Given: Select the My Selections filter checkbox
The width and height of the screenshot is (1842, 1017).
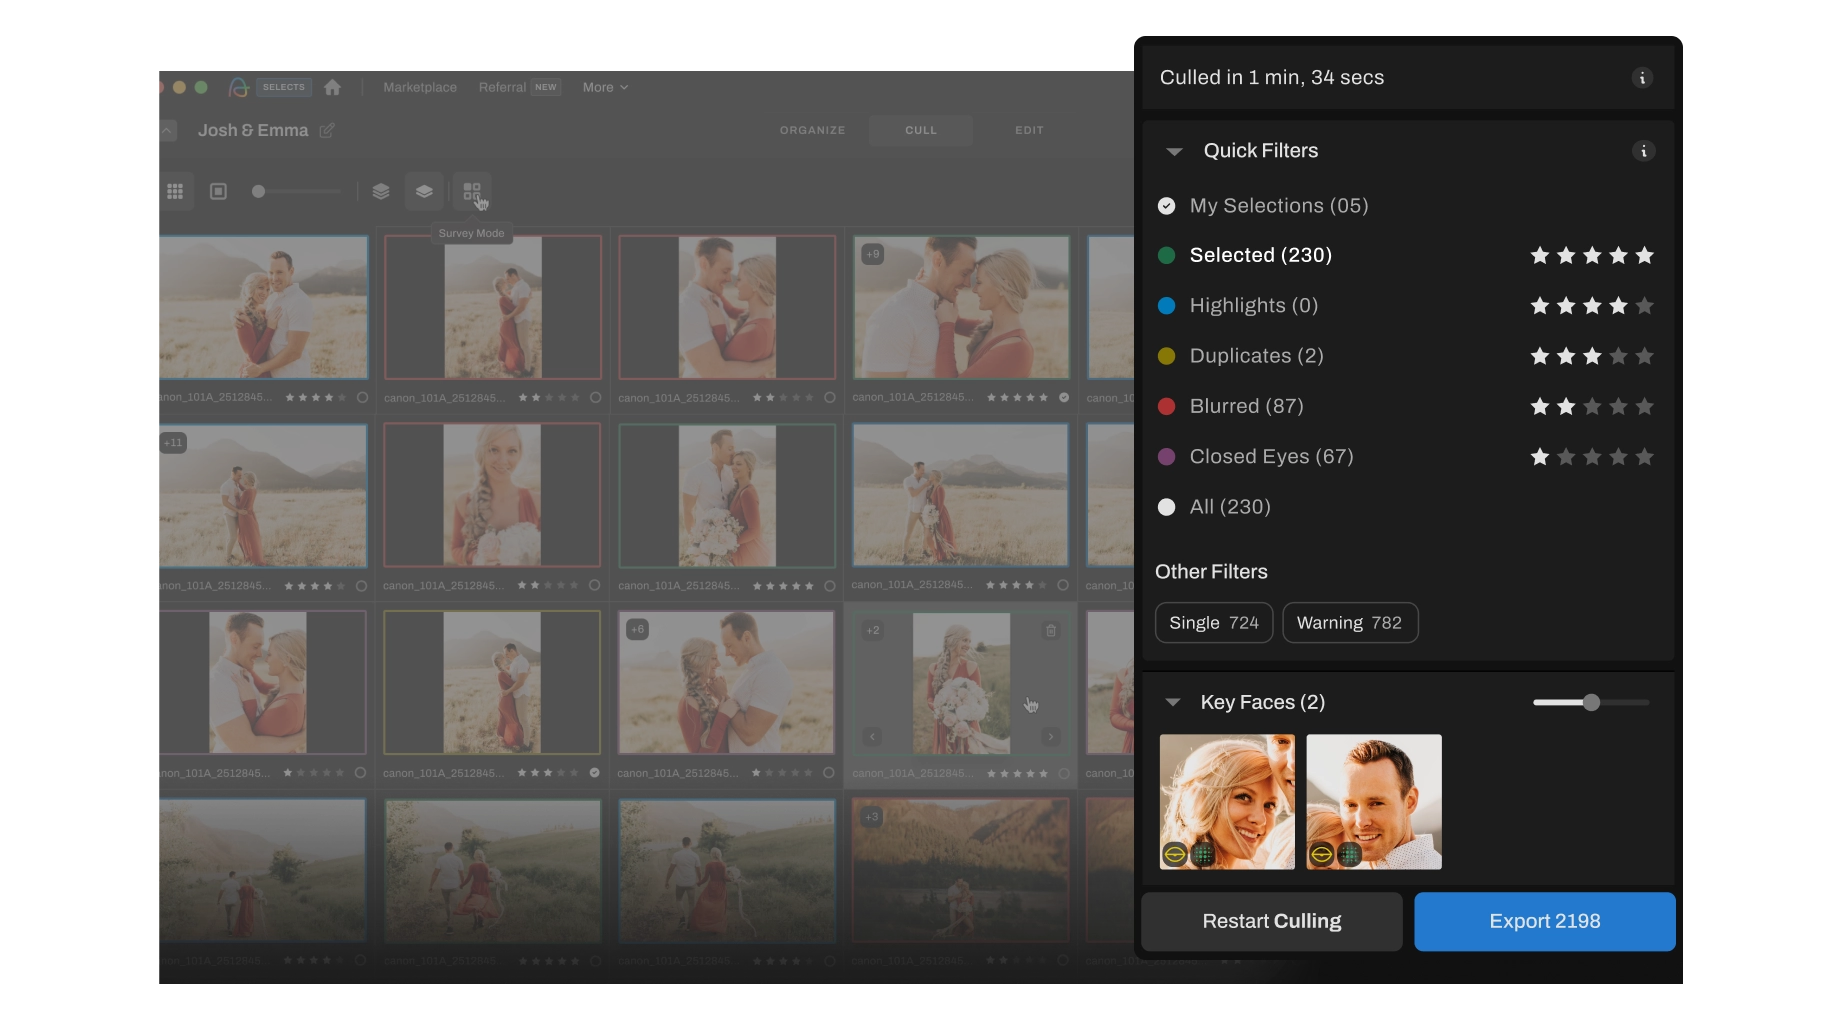Looking at the screenshot, I should coord(1166,205).
